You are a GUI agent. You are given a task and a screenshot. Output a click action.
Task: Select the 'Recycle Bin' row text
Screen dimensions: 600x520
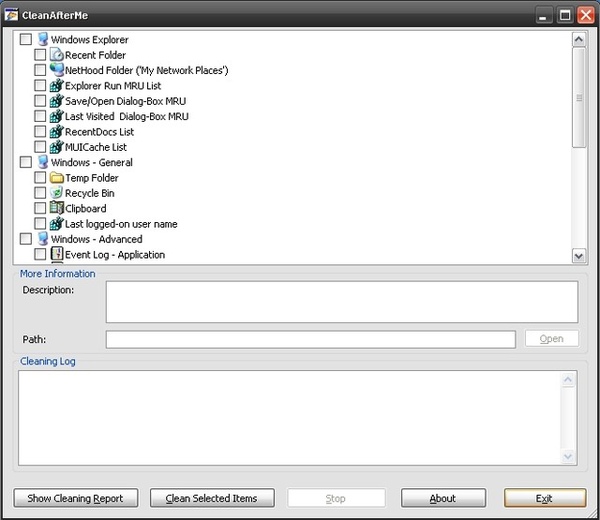coord(90,193)
